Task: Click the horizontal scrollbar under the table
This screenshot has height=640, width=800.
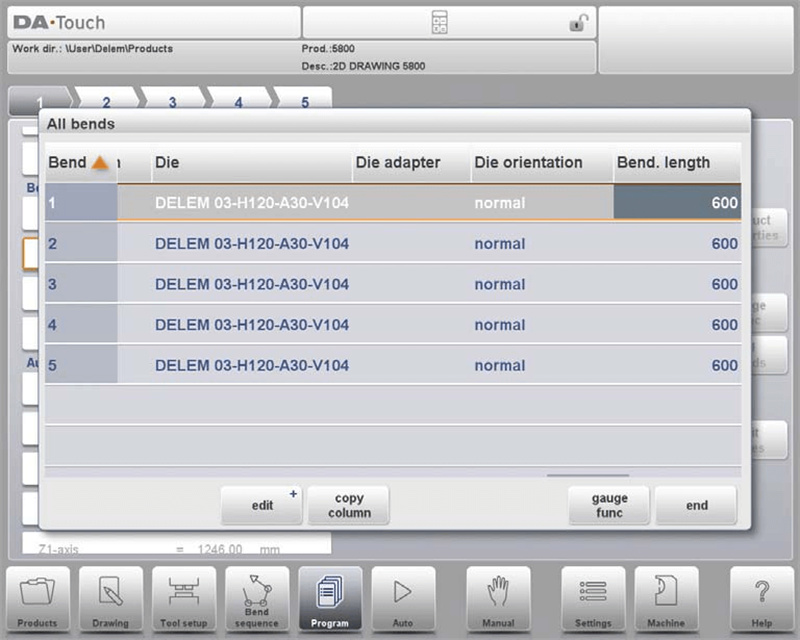Action: (588, 475)
